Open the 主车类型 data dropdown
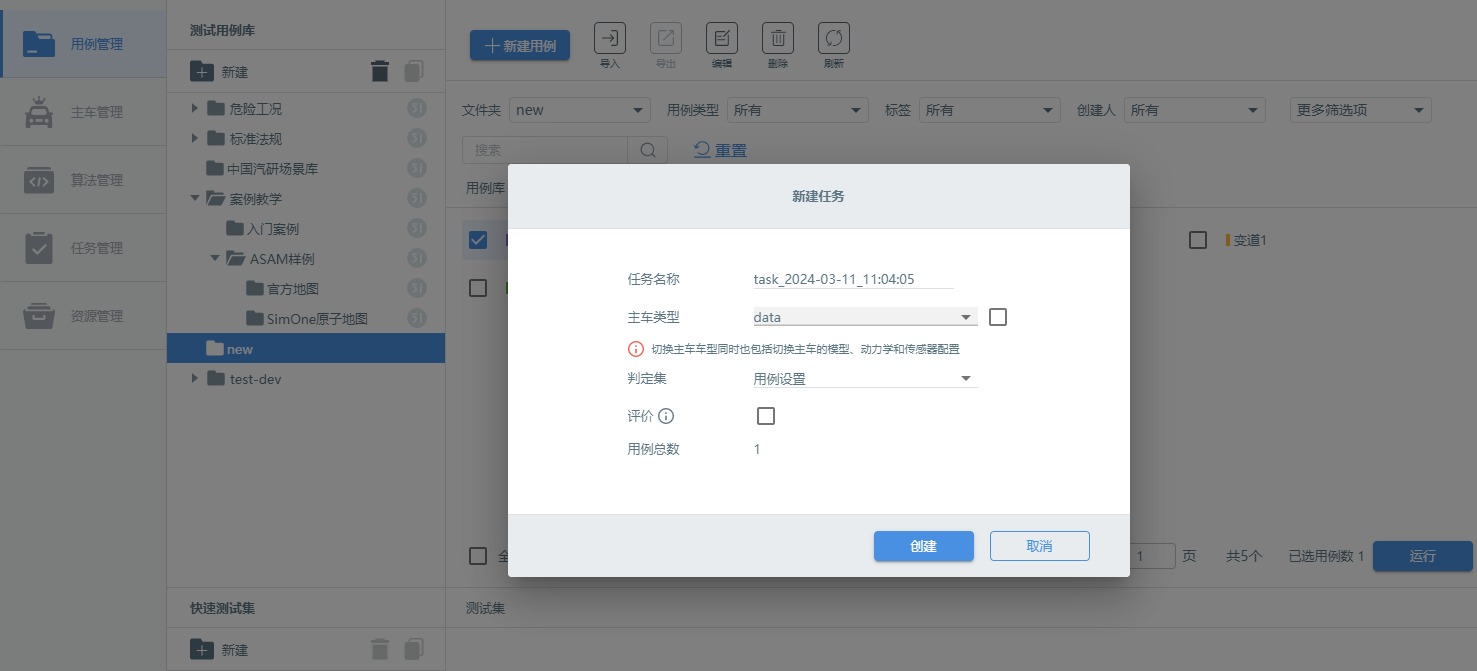 (x=865, y=317)
